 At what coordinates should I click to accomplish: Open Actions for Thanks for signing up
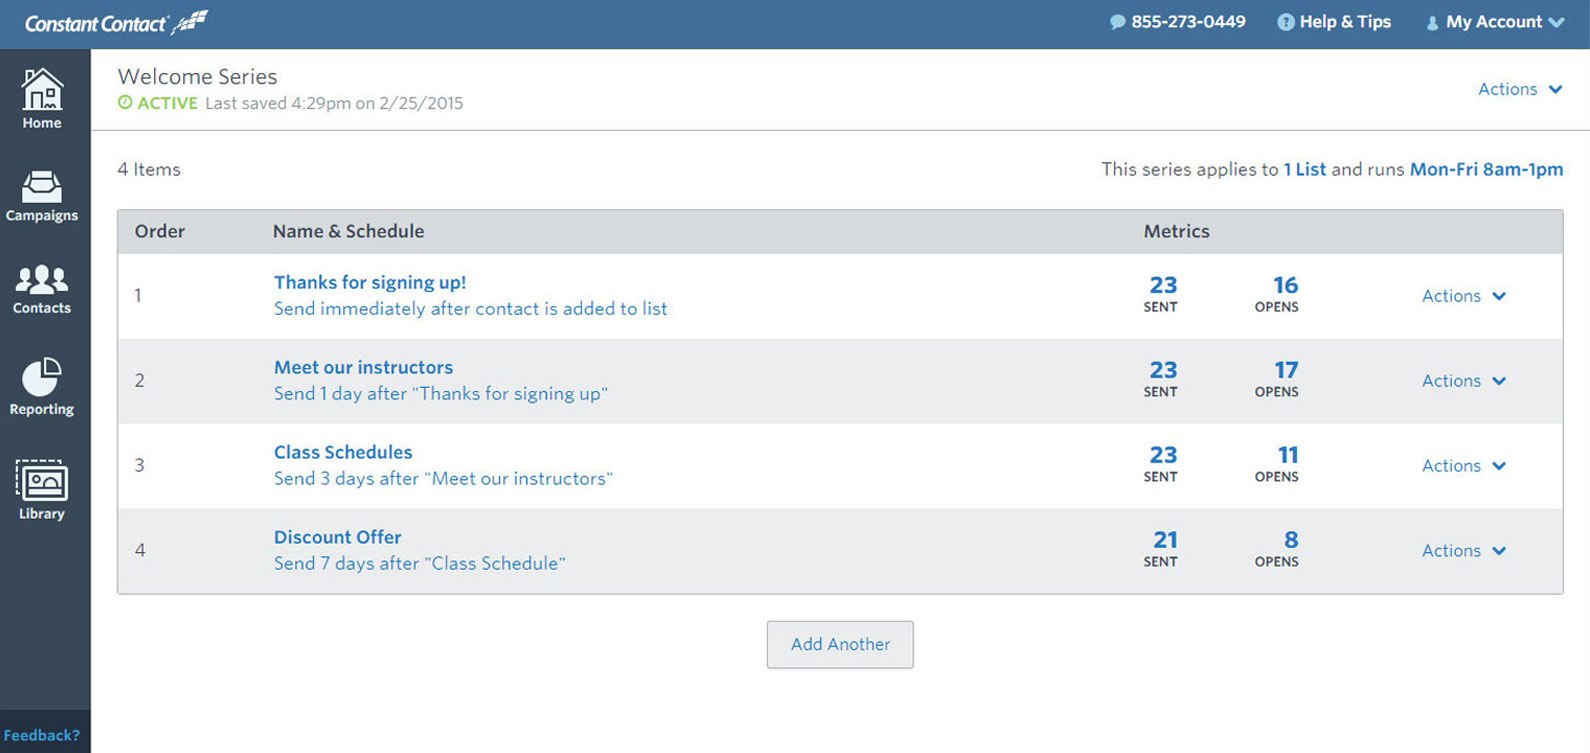click(1464, 296)
